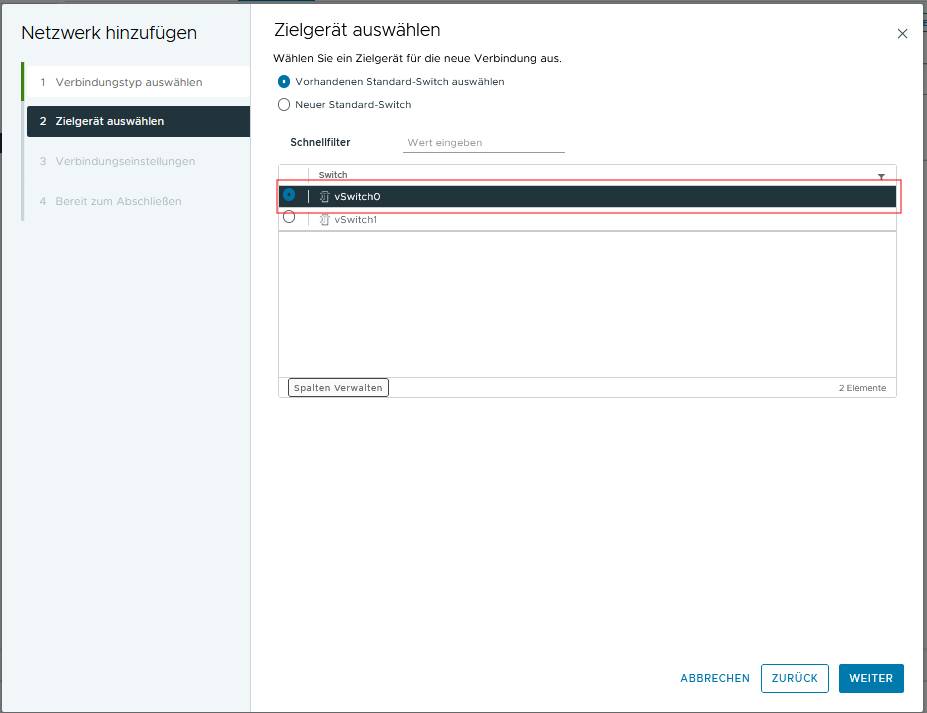Click the 'Netzwerk hinzufügen' wizard title

point(109,33)
